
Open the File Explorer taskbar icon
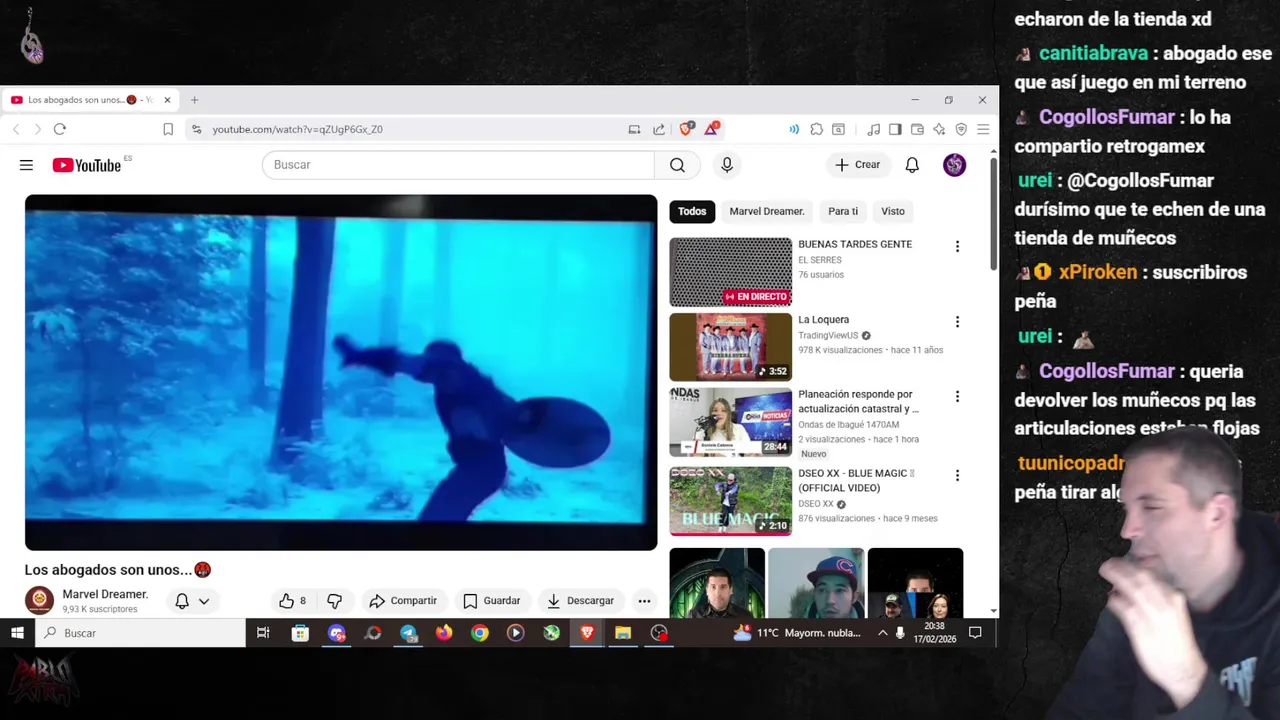pos(623,633)
